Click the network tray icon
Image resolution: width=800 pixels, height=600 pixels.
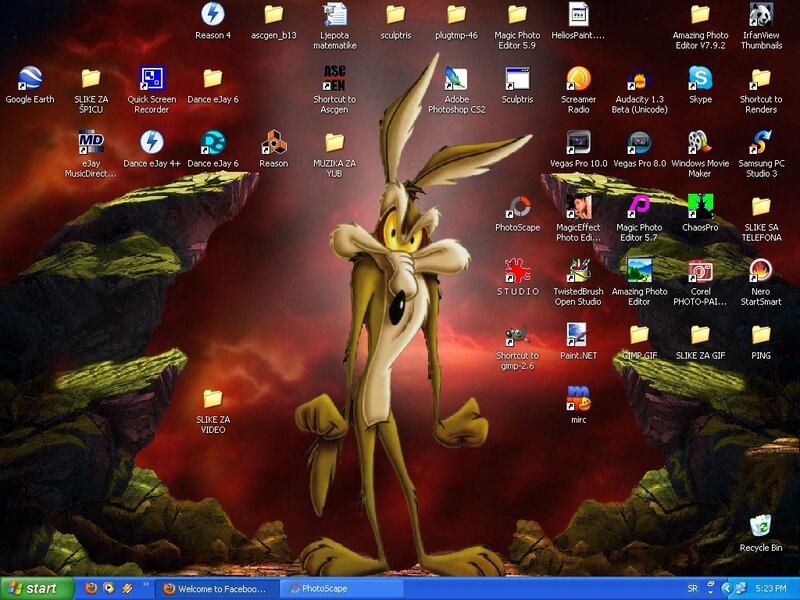pyautogui.click(x=740, y=588)
